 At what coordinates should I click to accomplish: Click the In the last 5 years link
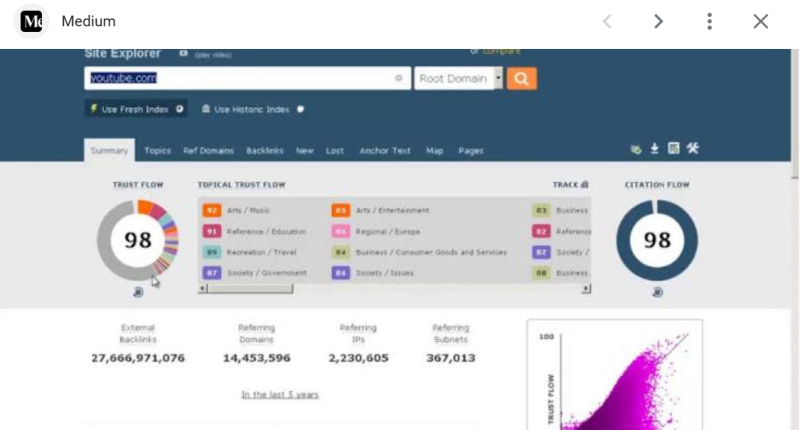[280, 394]
